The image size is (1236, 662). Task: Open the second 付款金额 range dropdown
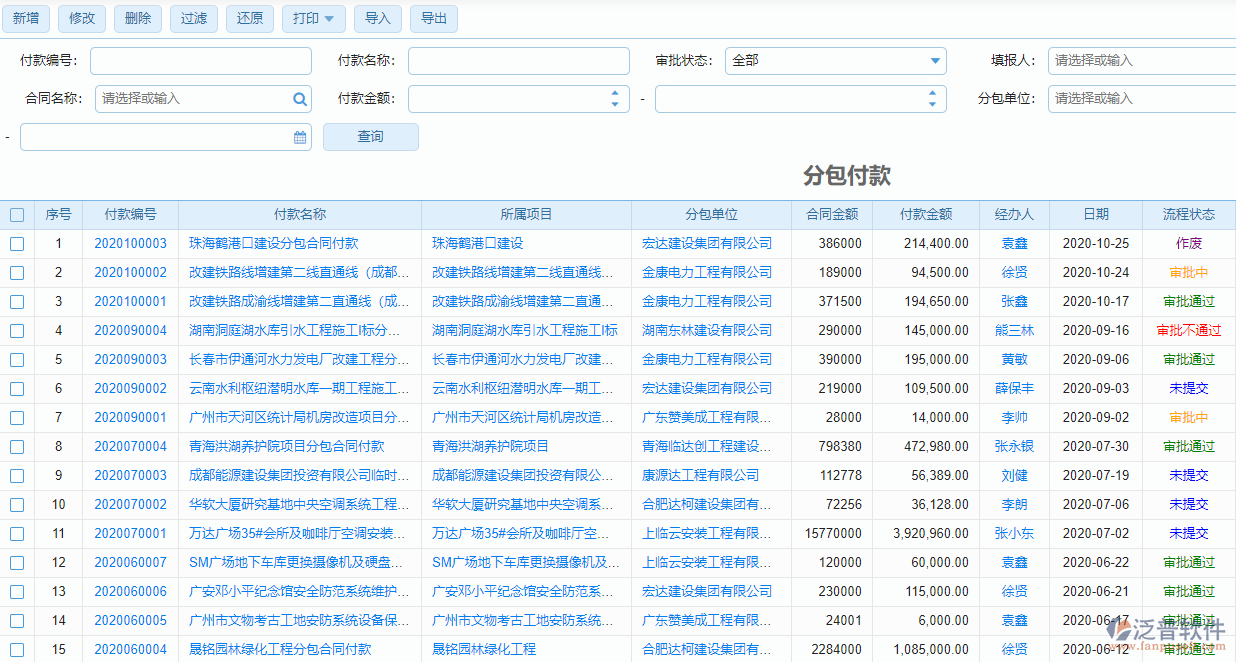point(931,99)
